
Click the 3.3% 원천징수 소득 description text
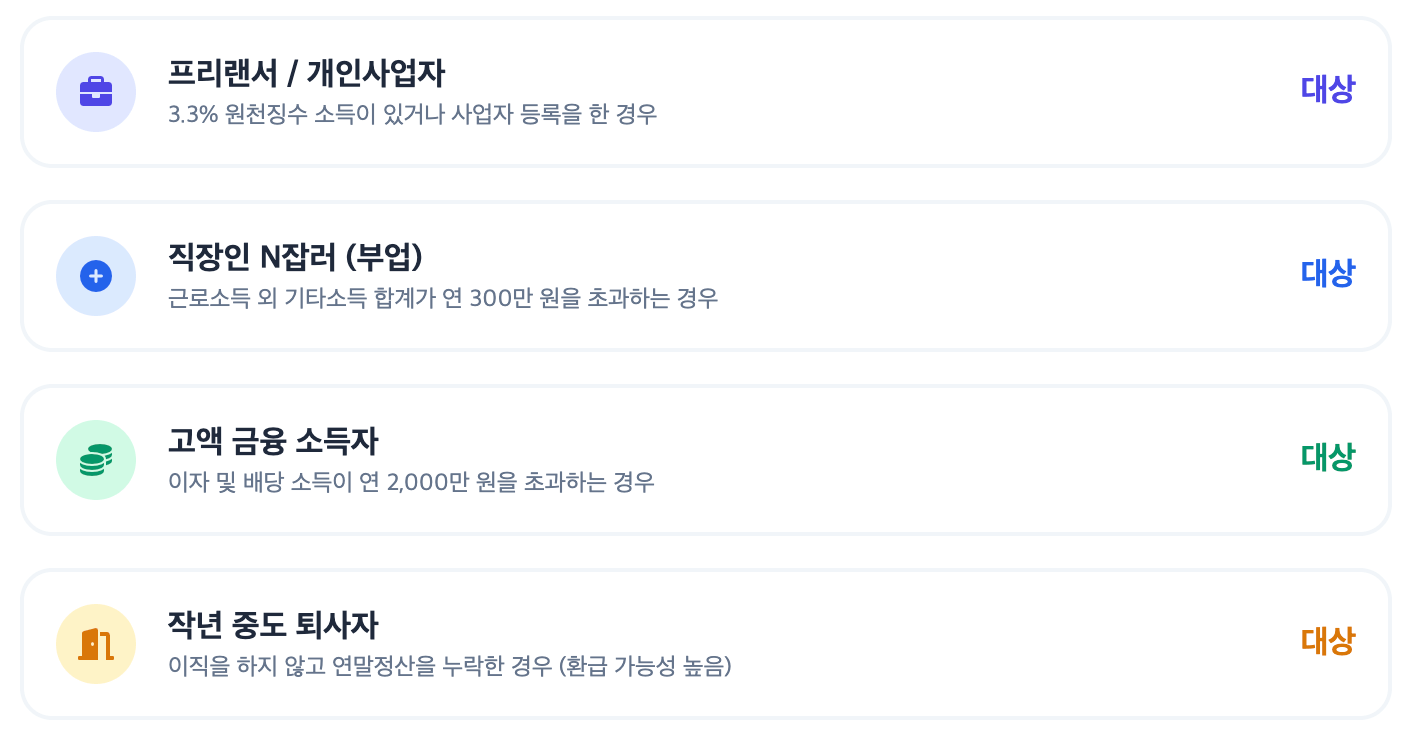[412, 115]
